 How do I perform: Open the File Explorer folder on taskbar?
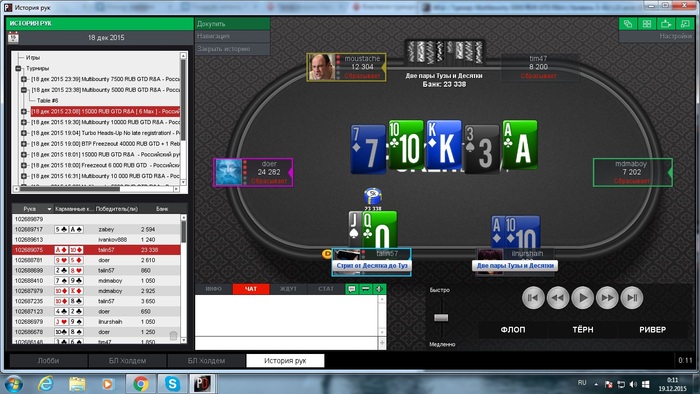point(77,384)
